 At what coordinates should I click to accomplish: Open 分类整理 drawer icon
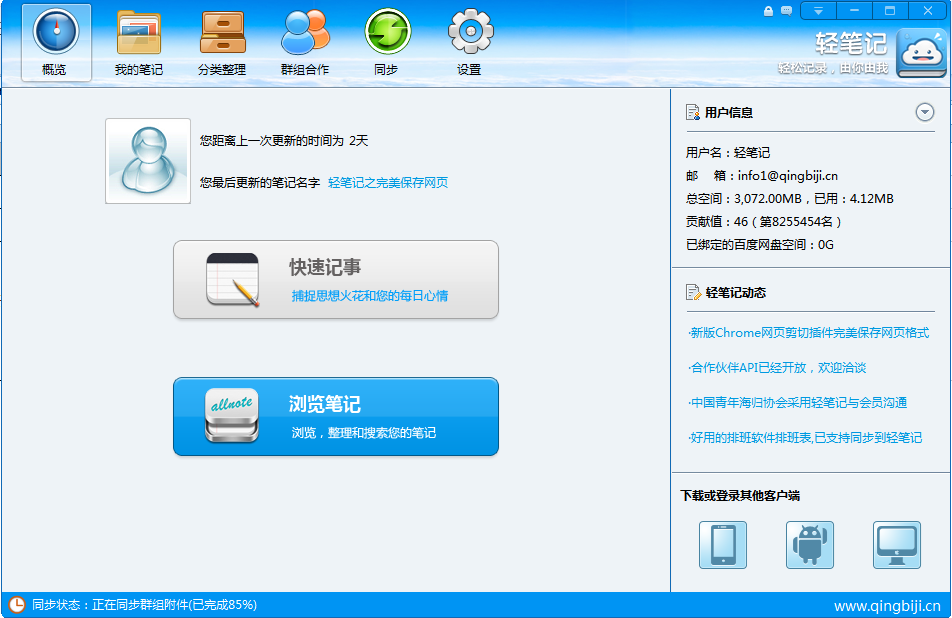[223, 32]
